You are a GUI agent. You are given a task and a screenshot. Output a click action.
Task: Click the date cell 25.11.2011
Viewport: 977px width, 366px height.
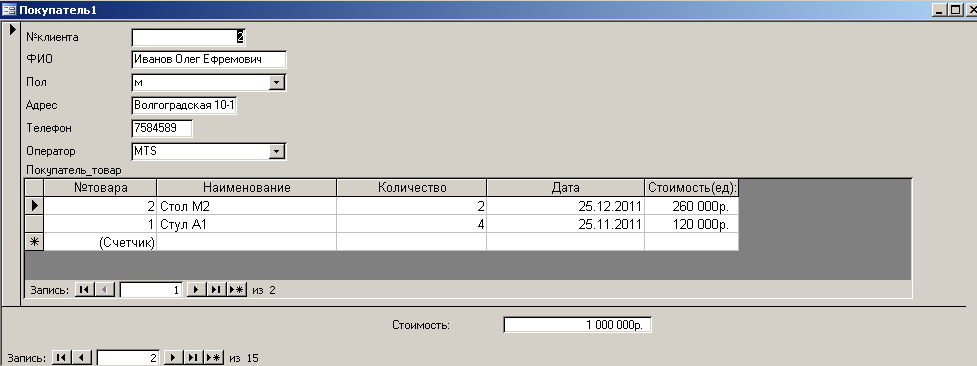(x=566, y=224)
